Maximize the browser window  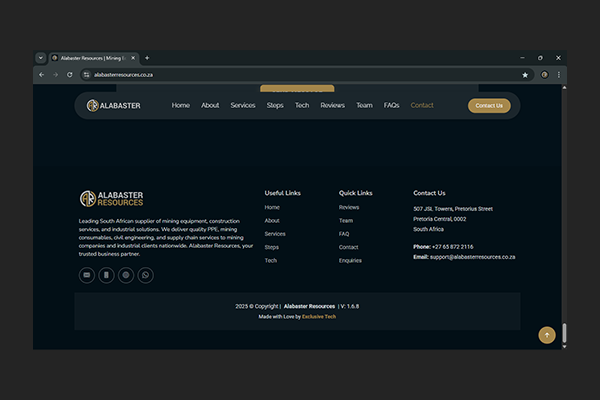pos(540,58)
